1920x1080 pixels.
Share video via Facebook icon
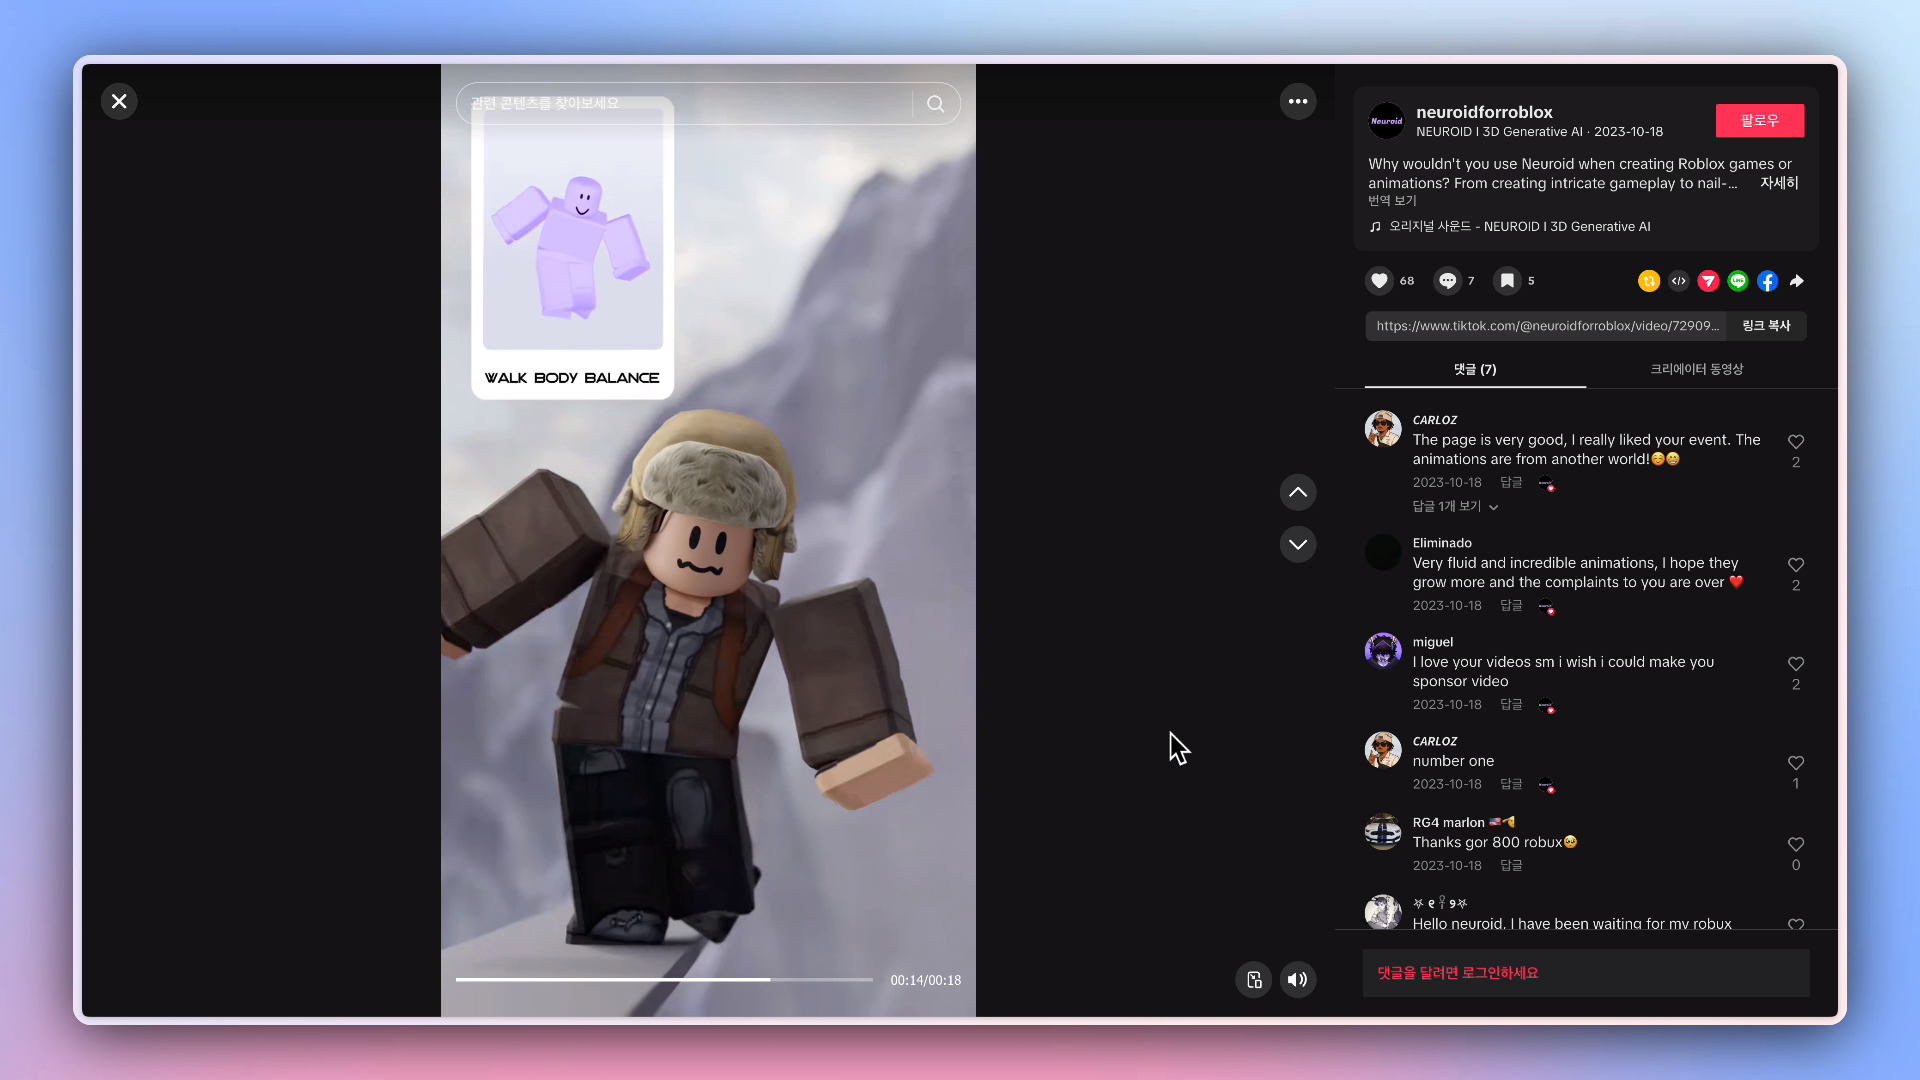pos(1767,281)
